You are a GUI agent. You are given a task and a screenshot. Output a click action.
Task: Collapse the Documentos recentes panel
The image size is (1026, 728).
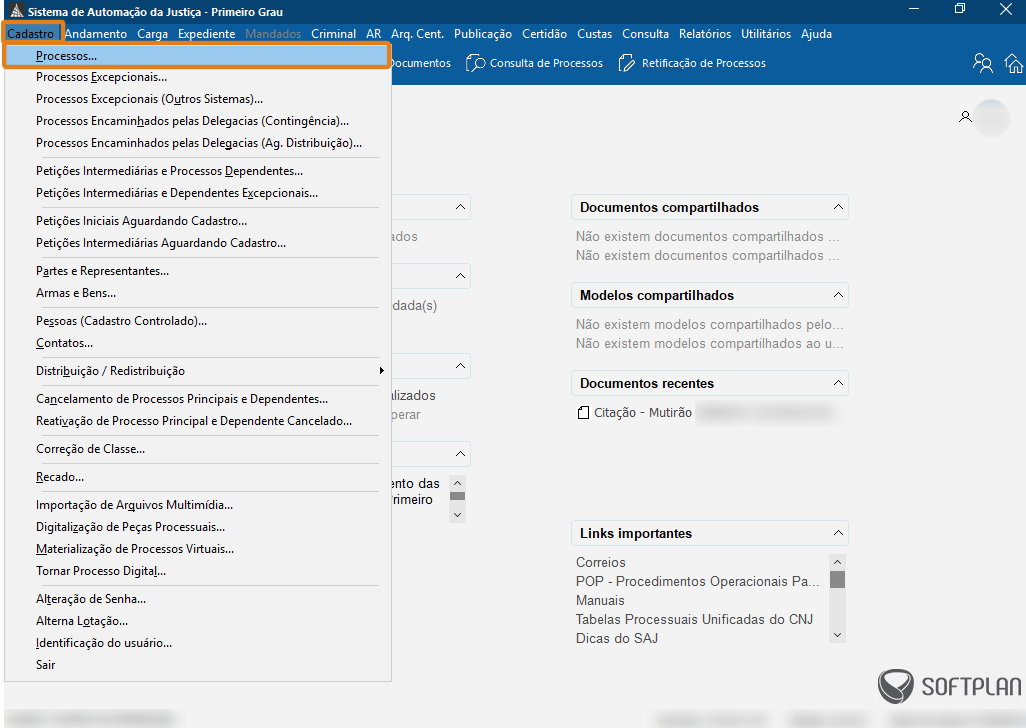point(837,383)
